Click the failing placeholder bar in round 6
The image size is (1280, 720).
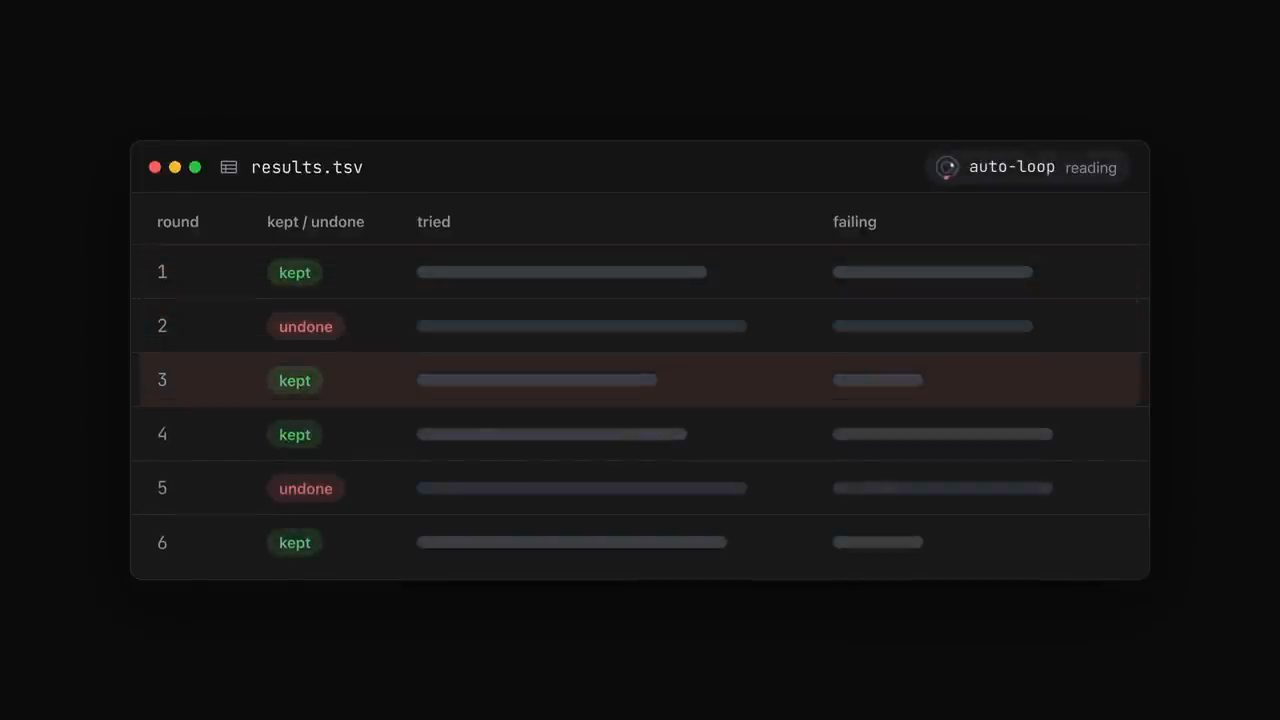(878, 542)
